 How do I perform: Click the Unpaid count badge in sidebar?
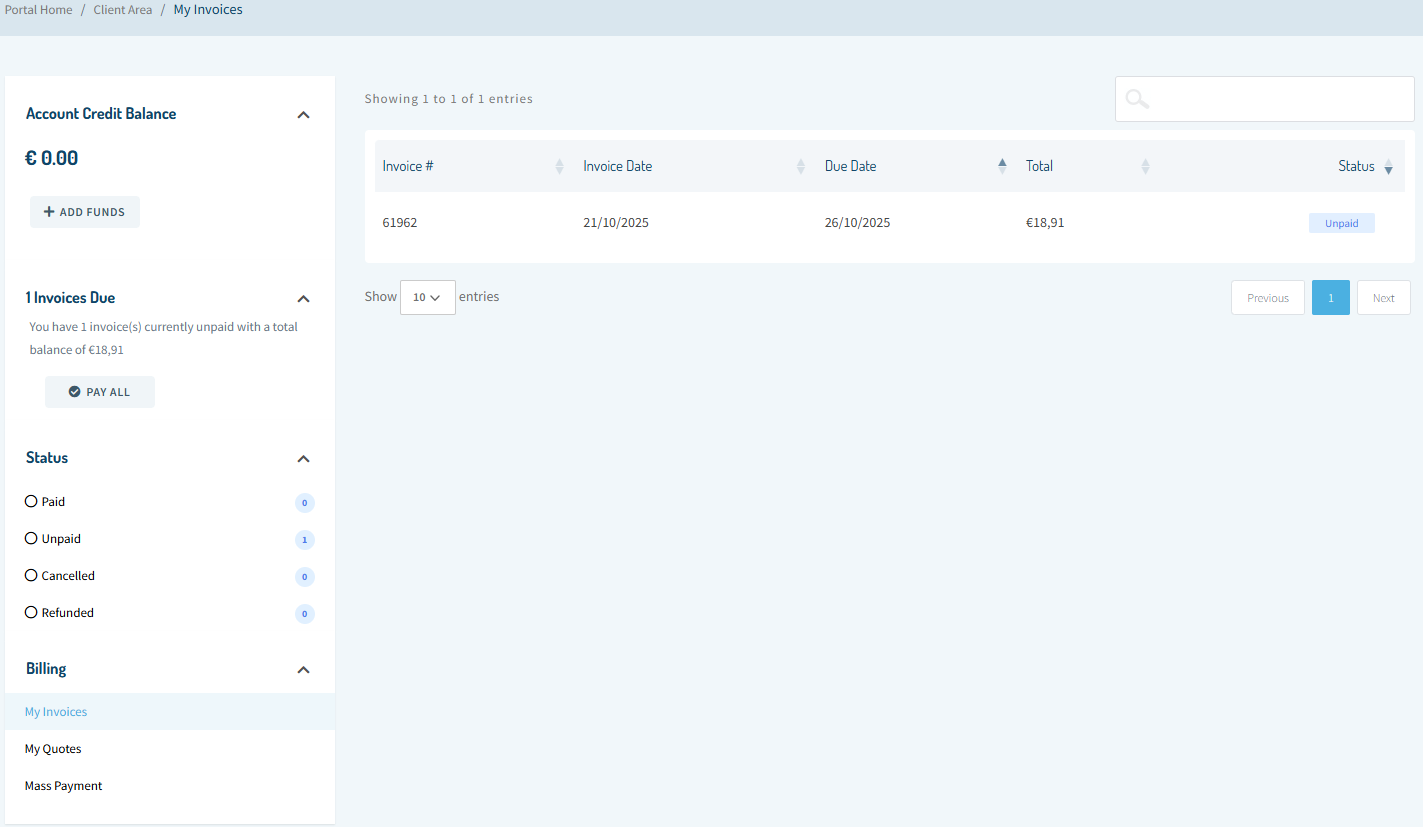click(304, 540)
